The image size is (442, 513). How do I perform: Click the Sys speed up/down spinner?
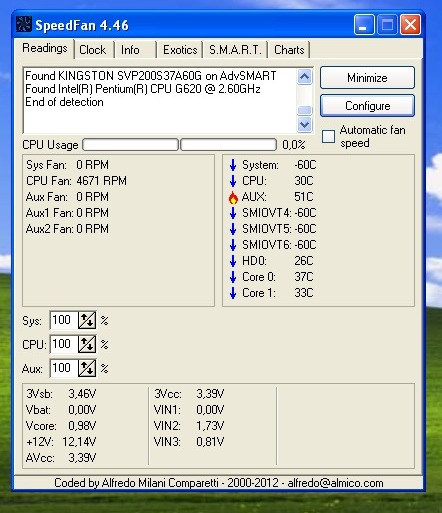click(x=87, y=320)
